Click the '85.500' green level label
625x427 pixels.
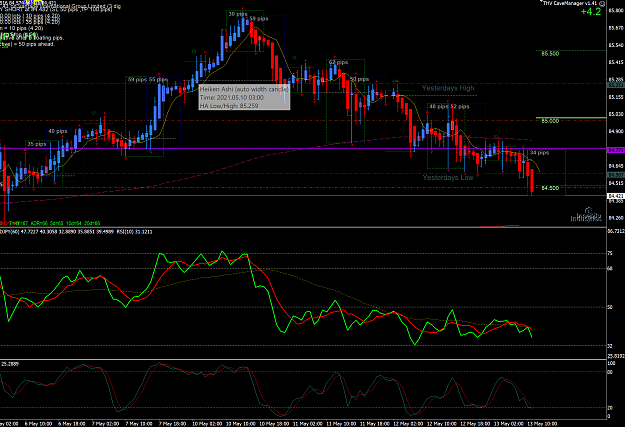pos(550,53)
